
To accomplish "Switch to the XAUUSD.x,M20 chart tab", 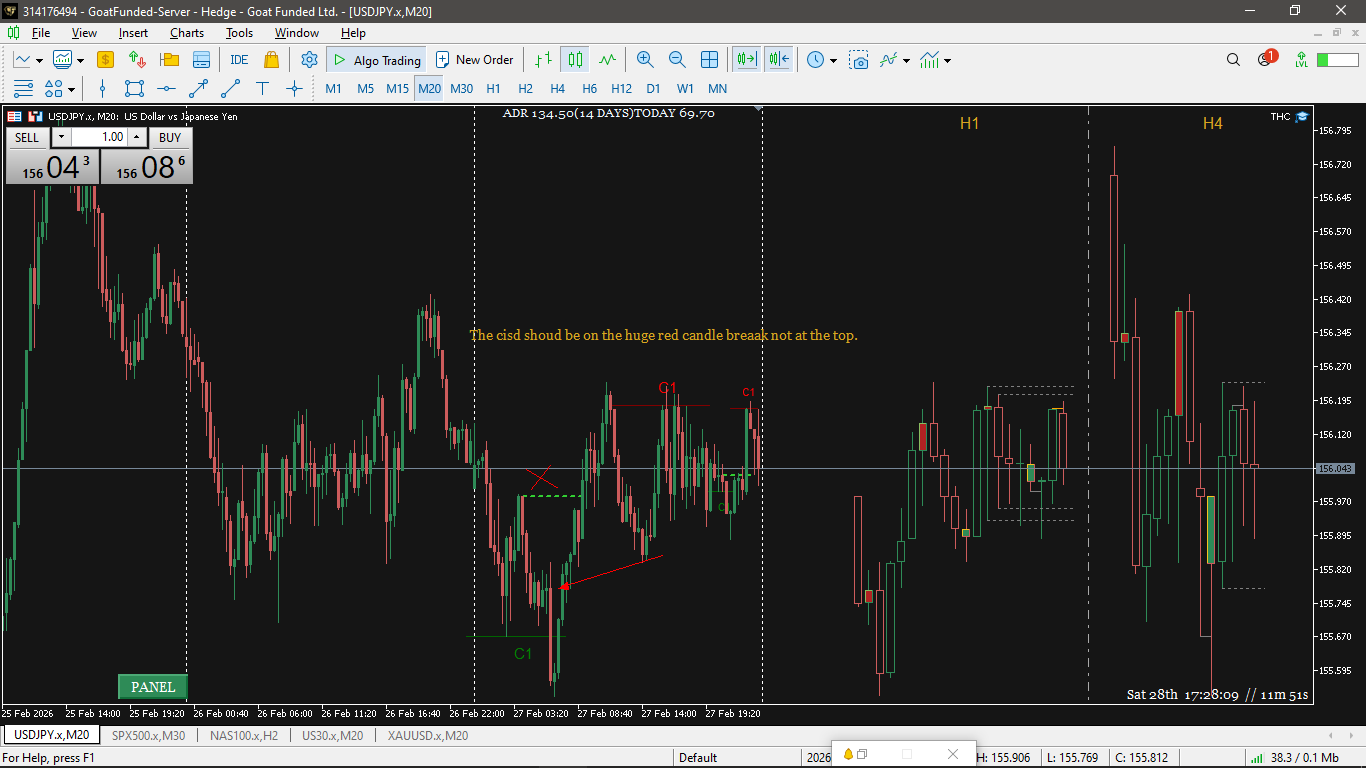I will (x=428, y=736).
